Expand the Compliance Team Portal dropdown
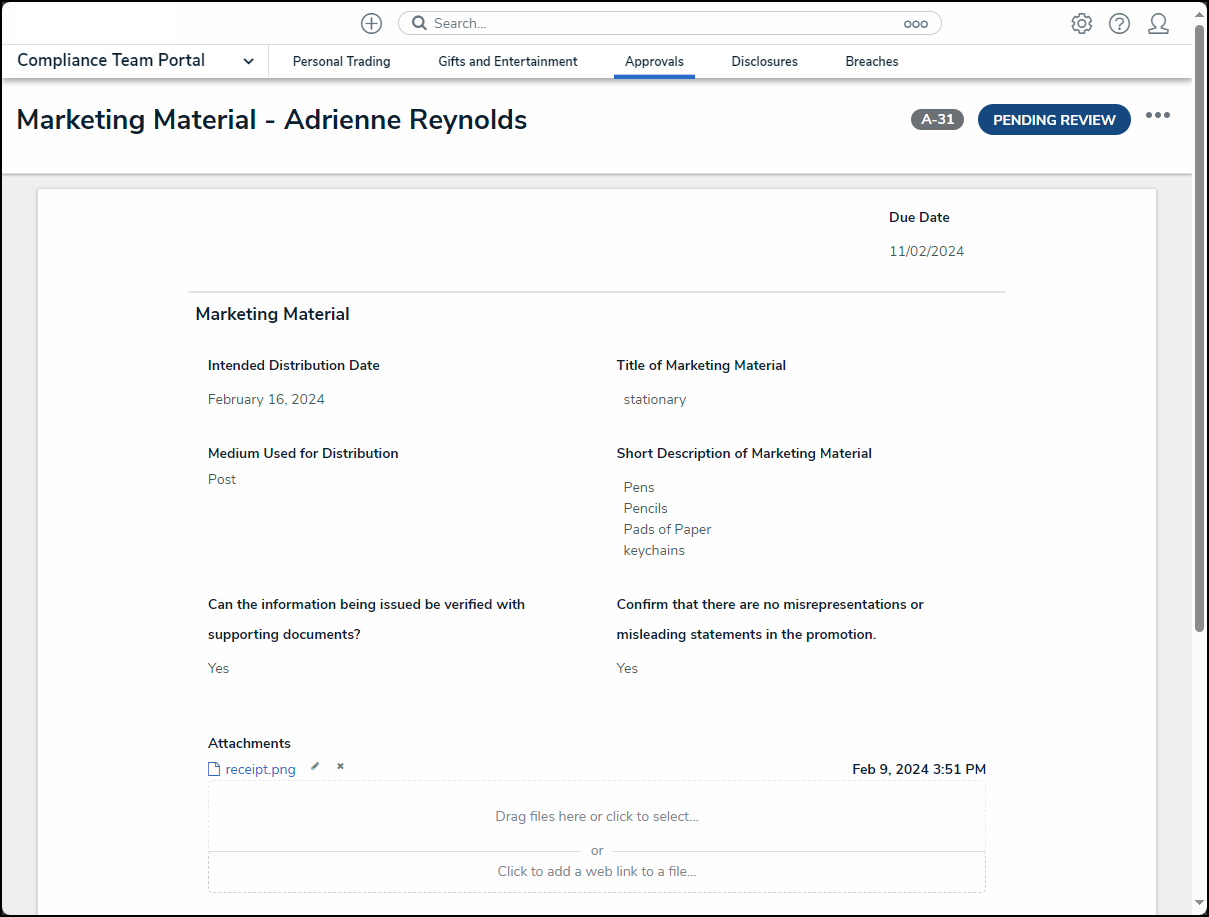This screenshot has width=1209, height=917. (248, 62)
